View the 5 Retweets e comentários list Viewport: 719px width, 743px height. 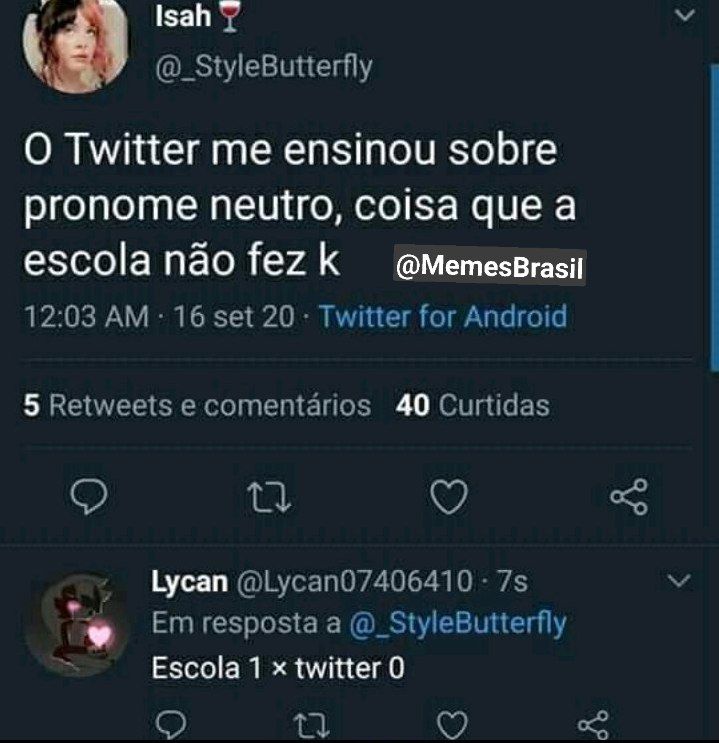197,406
